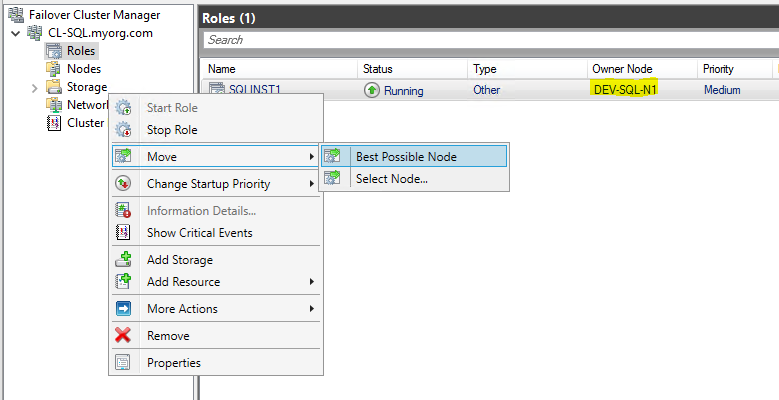Open the More Actions submenu arrow
Viewport: 779px width, 400px height.
[312, 309]
